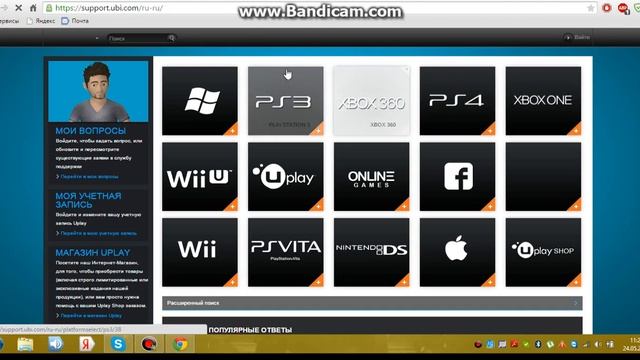Select the Nintendo DS platform tile

tap(371, 252)
